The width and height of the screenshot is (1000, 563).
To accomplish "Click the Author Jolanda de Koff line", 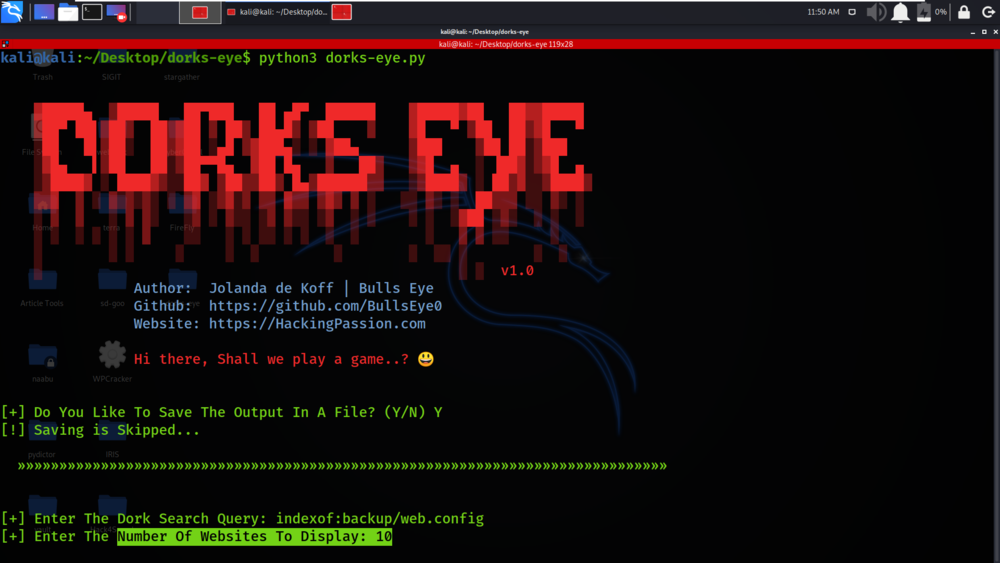I will pyautogui.click(x=283, y=288).
